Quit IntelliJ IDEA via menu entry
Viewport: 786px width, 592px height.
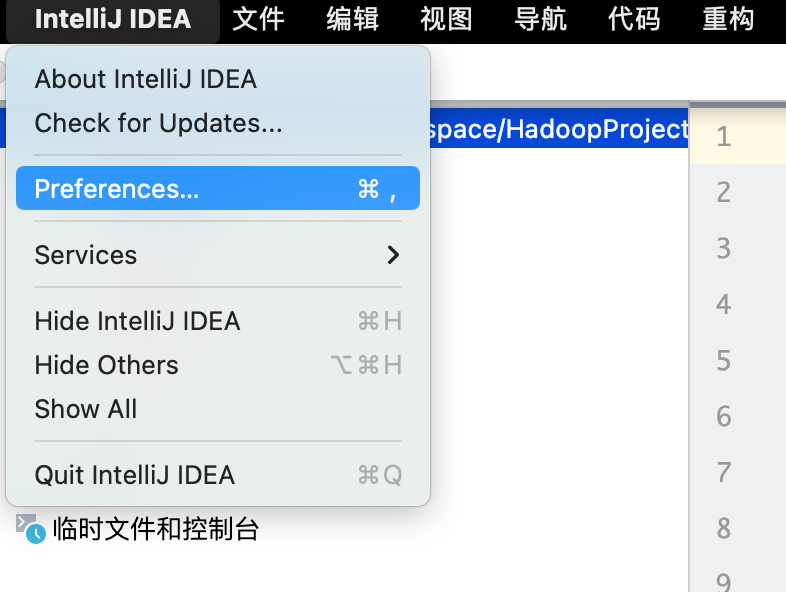click(x=135, y=475)
